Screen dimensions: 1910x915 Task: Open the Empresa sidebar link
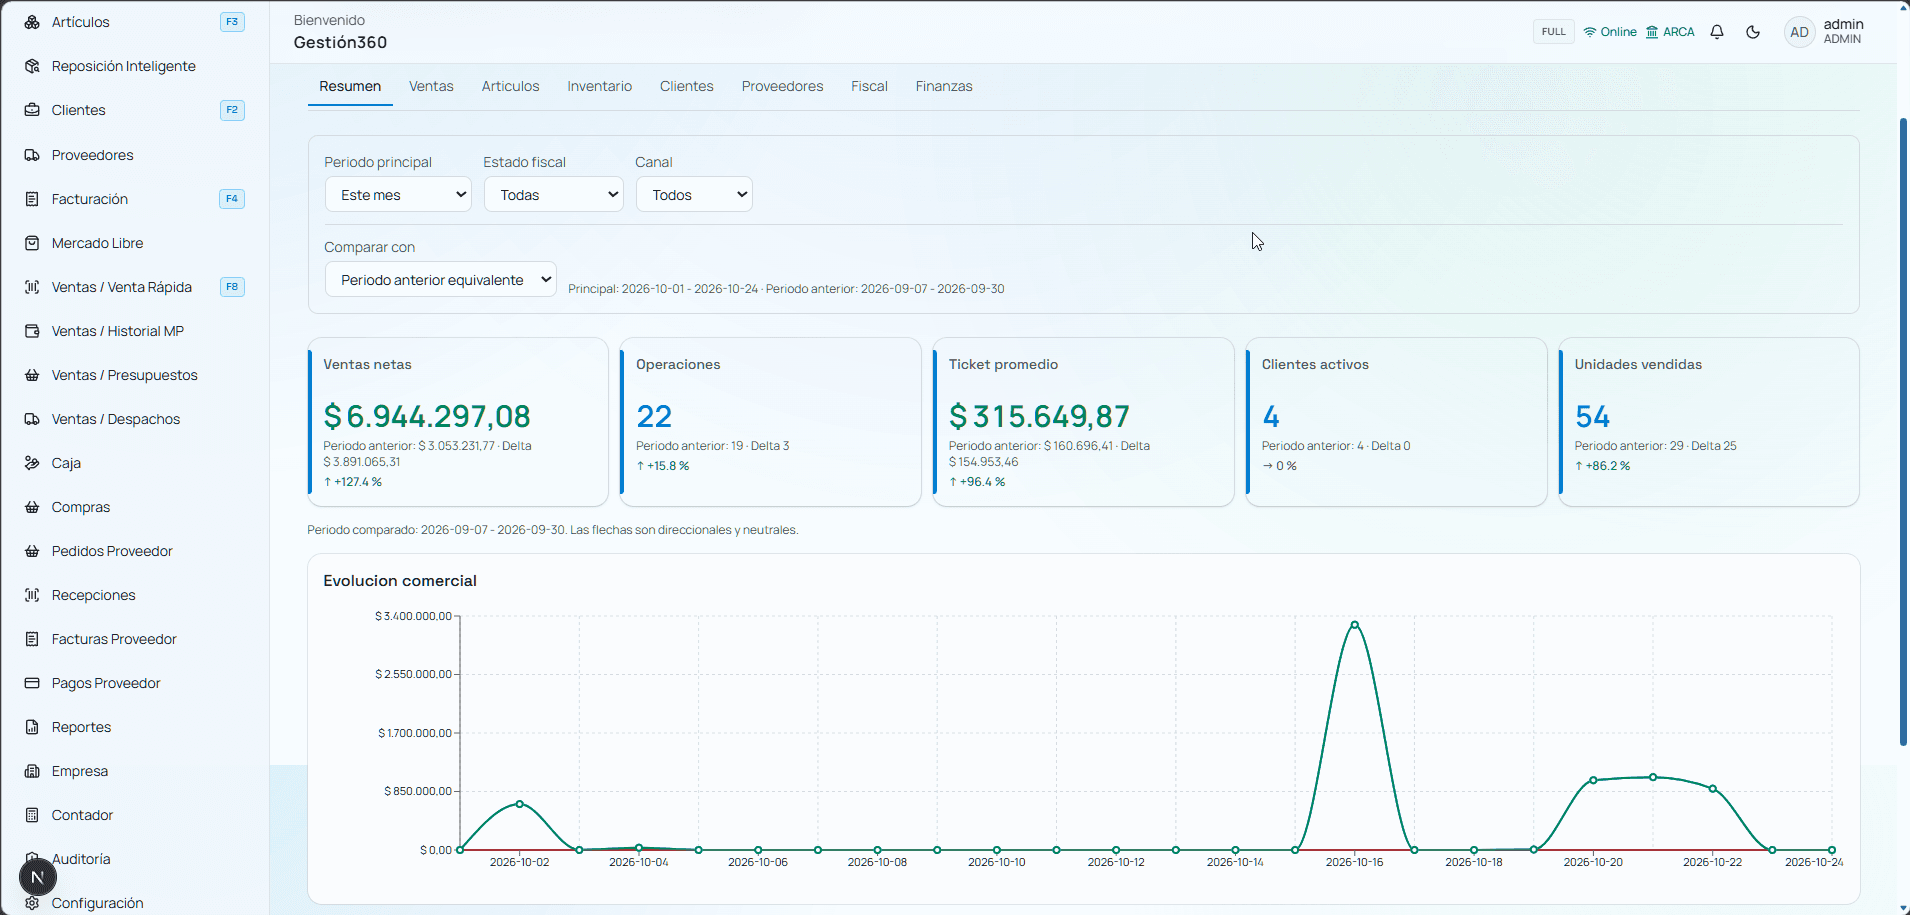point(80,771)
